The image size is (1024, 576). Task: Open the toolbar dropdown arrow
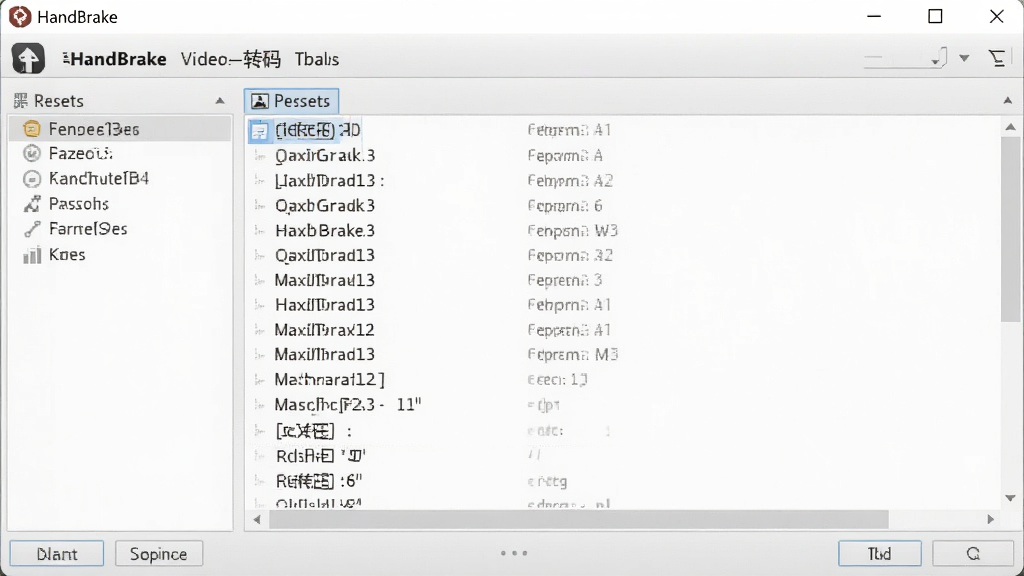964,58
